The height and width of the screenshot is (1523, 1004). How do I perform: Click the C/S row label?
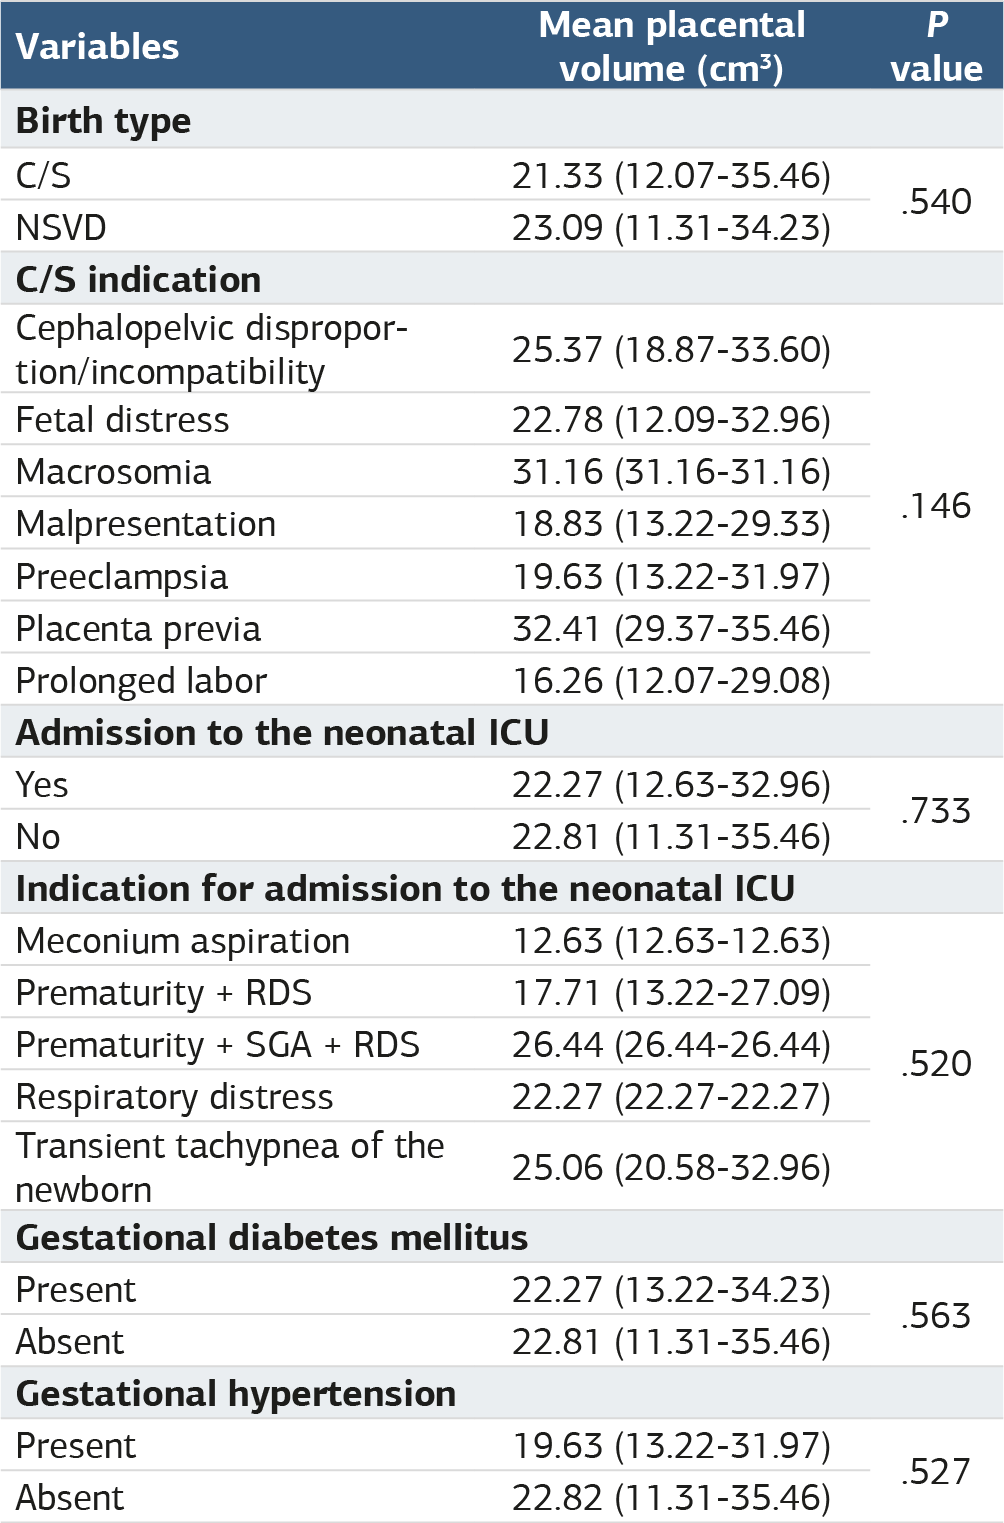[x=44, y=175]
